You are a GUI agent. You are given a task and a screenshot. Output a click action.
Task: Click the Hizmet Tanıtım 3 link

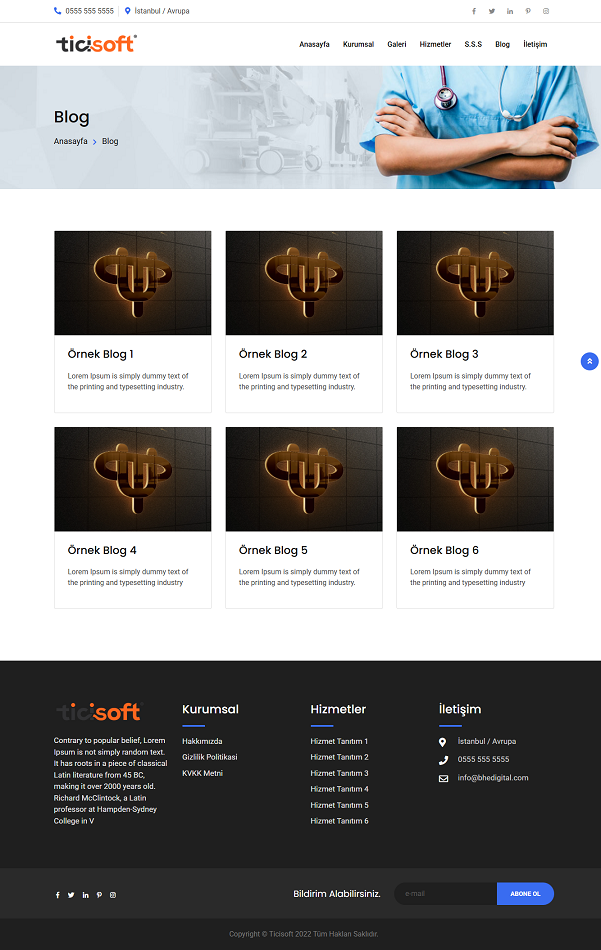(339, 773)
